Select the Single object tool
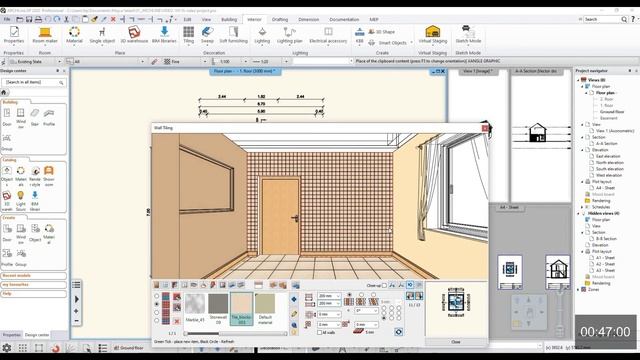This screenshot has height=360, width=640. (x=102, y=35)
